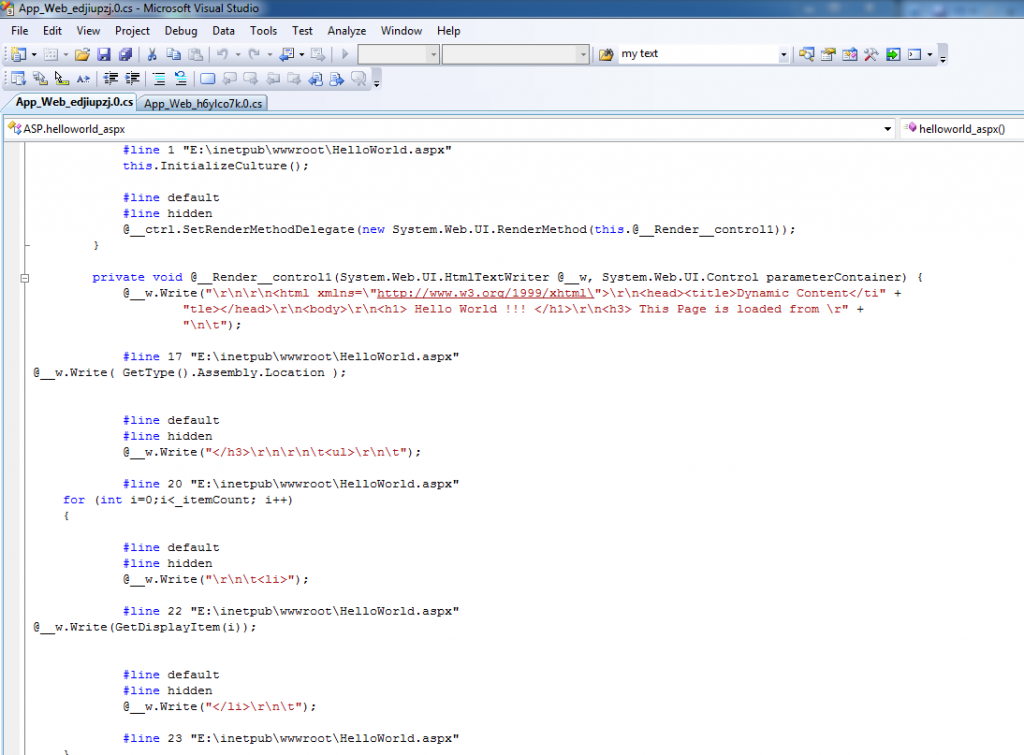Viewport: 1024px width, 755px height.
Task: Click inside the 'my text' search box
Action: tap(690, 54)
